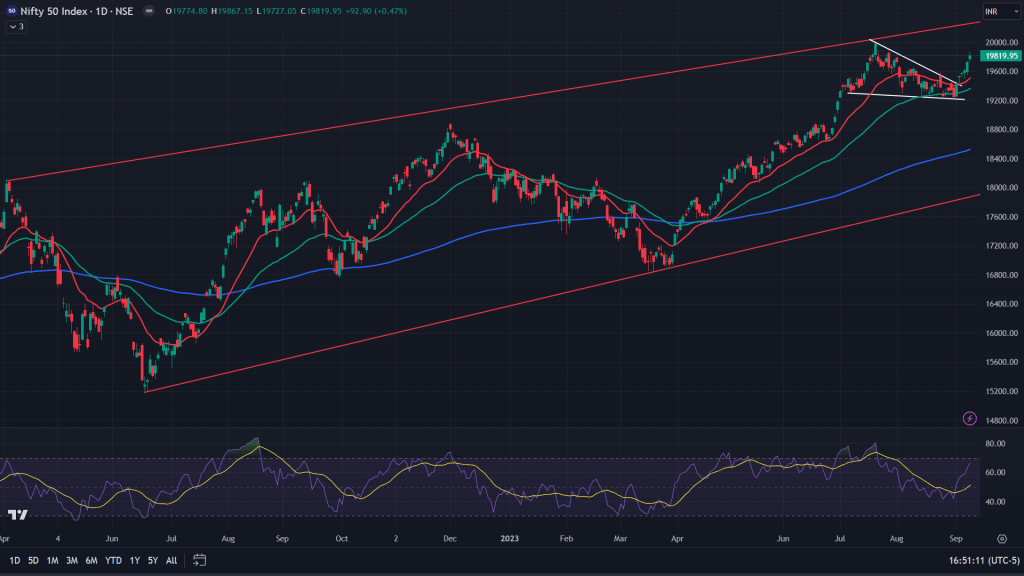Click the round market status icon beside NSE
This screenshot has width=1024, height=576.
pyautogui.click(x=146, y=11)
